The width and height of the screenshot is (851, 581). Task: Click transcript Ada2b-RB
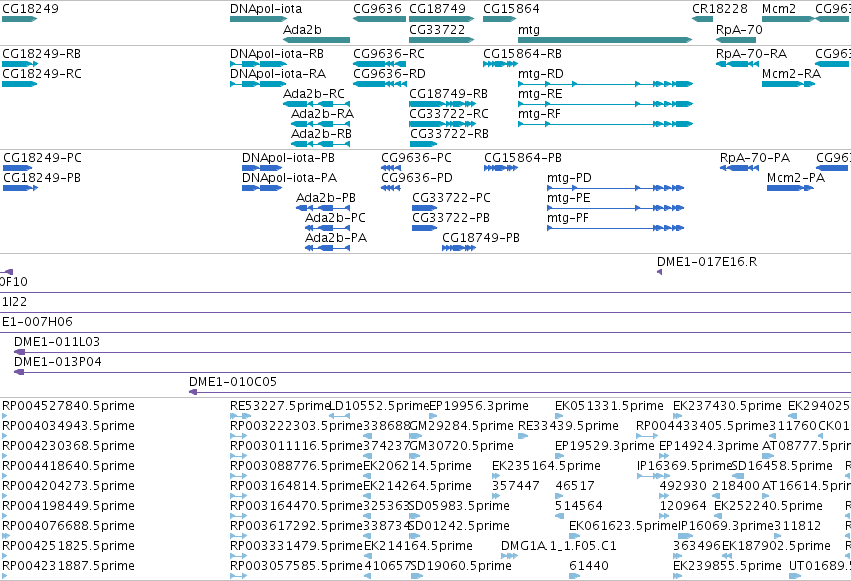pyautogui.click(x=321, y=134)
